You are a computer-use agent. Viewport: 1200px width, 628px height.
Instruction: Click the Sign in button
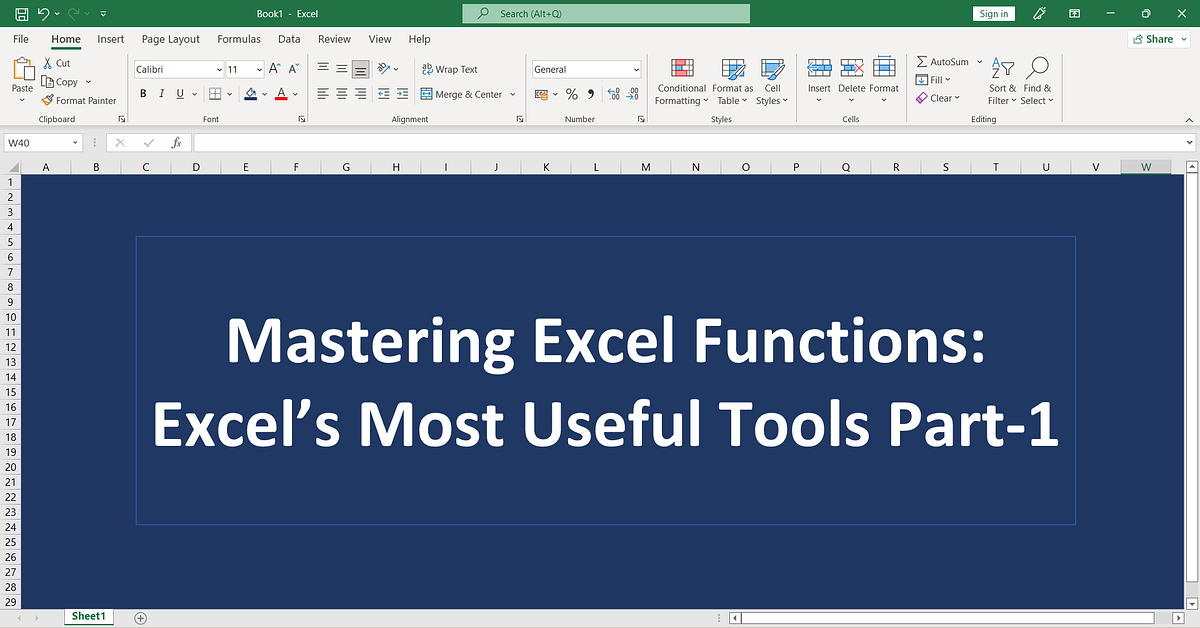pyautogui.click(x=993, y=14)
